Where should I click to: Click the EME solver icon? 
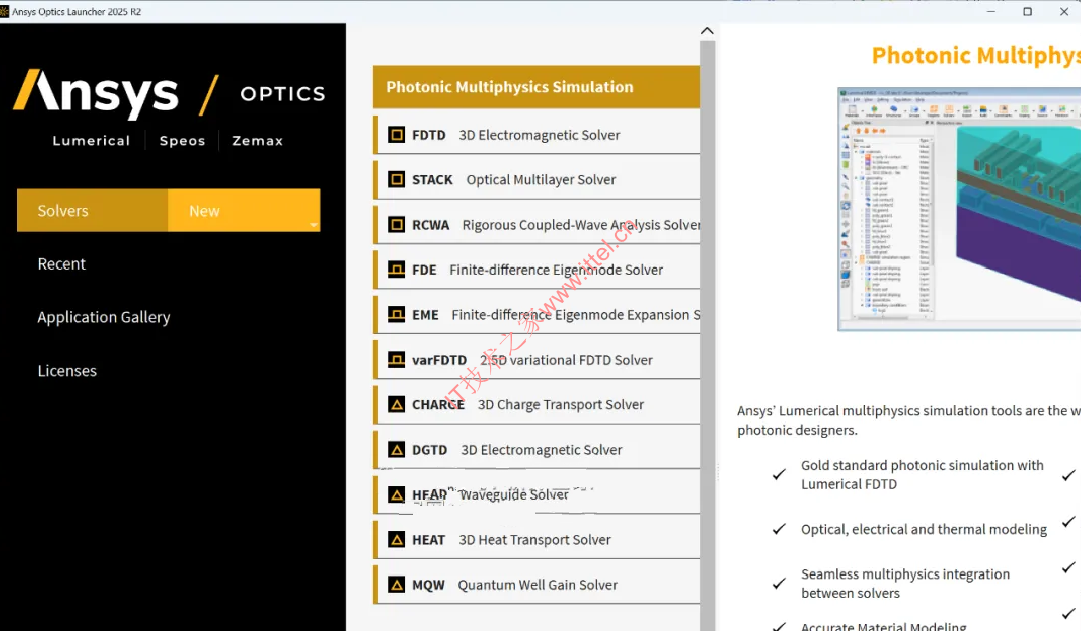396,315
